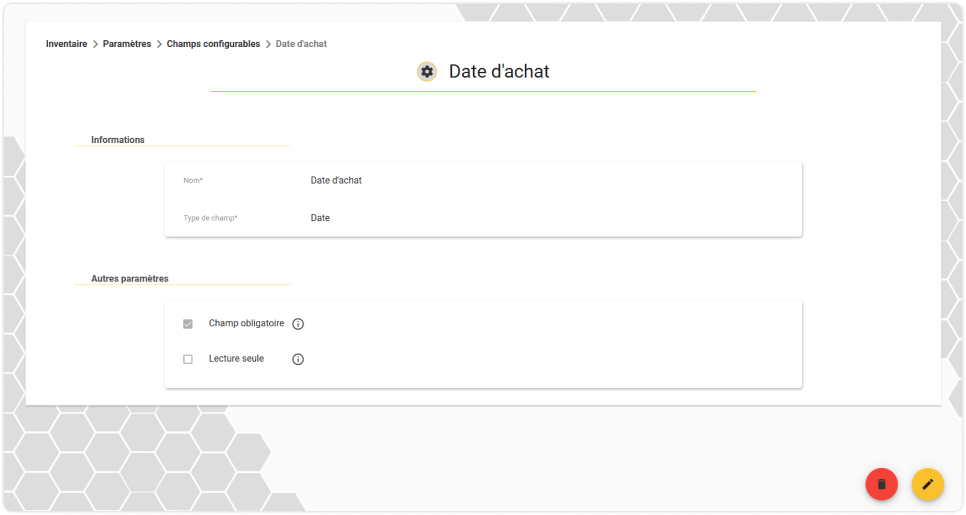The height and width of the screenshot is (515, 966).
Task: Toggle the Champ obligatoire checkbox
Action: click(188, 324)
